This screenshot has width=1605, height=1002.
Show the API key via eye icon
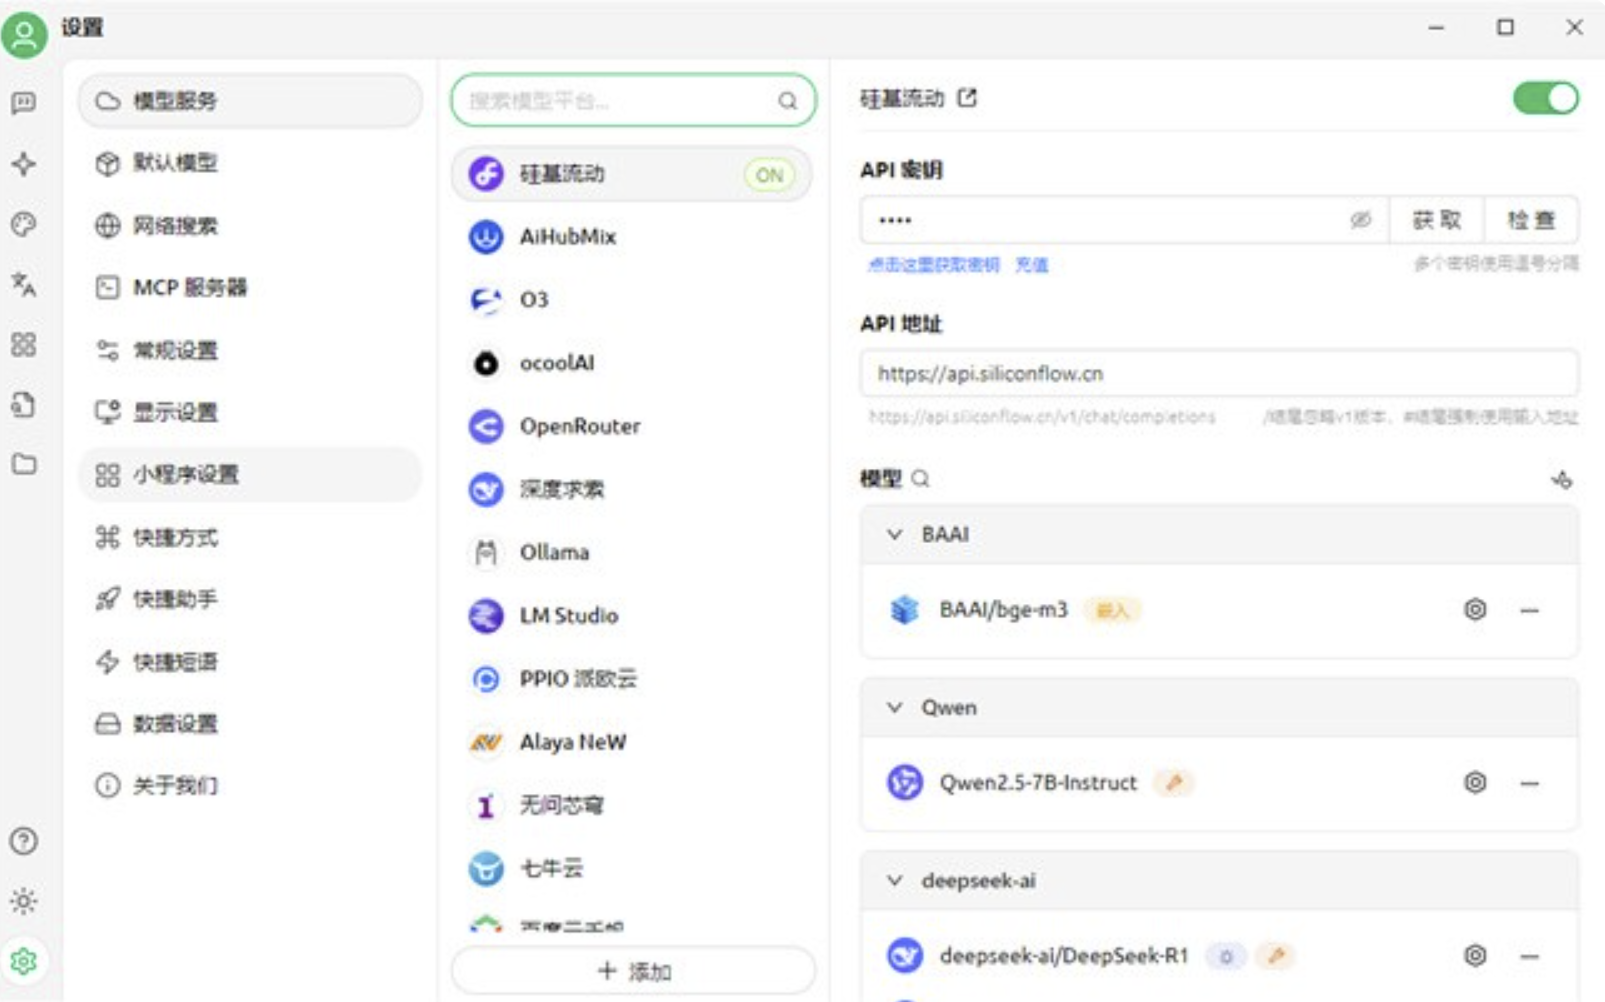[1360, 220]
